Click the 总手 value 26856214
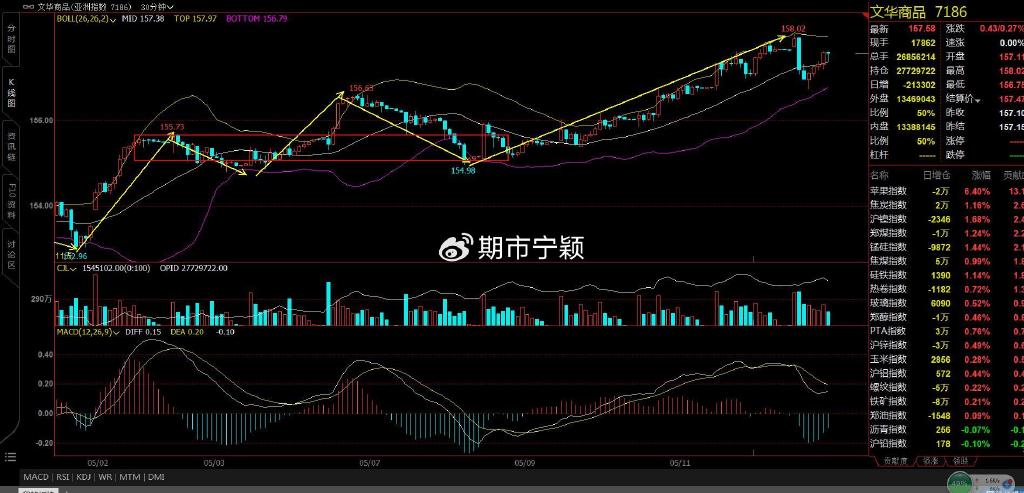The height and width of the screenshot is (493, 1024). point(915,57)
